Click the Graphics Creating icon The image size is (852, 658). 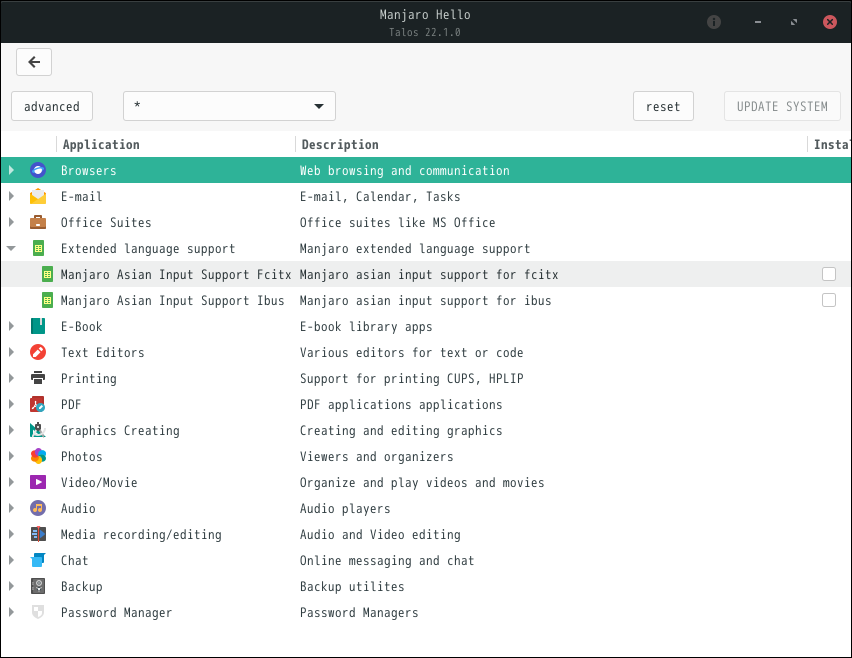(38, 430)
